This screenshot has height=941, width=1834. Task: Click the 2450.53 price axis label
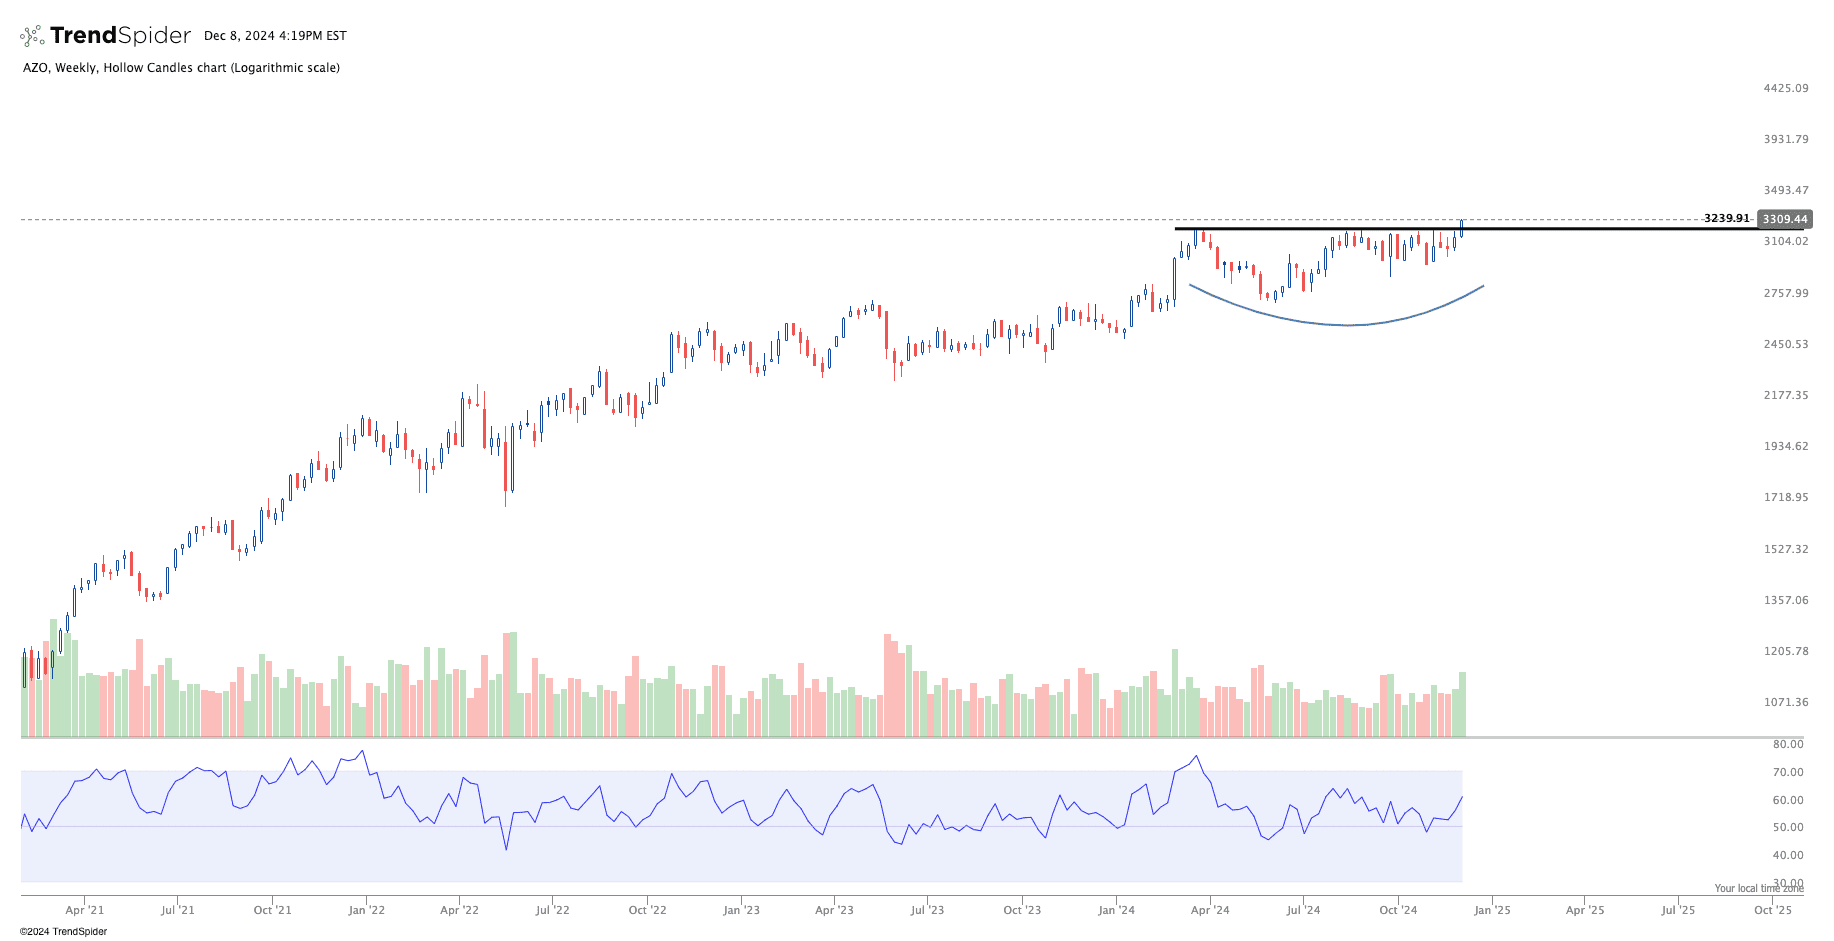pos(1785,344)
